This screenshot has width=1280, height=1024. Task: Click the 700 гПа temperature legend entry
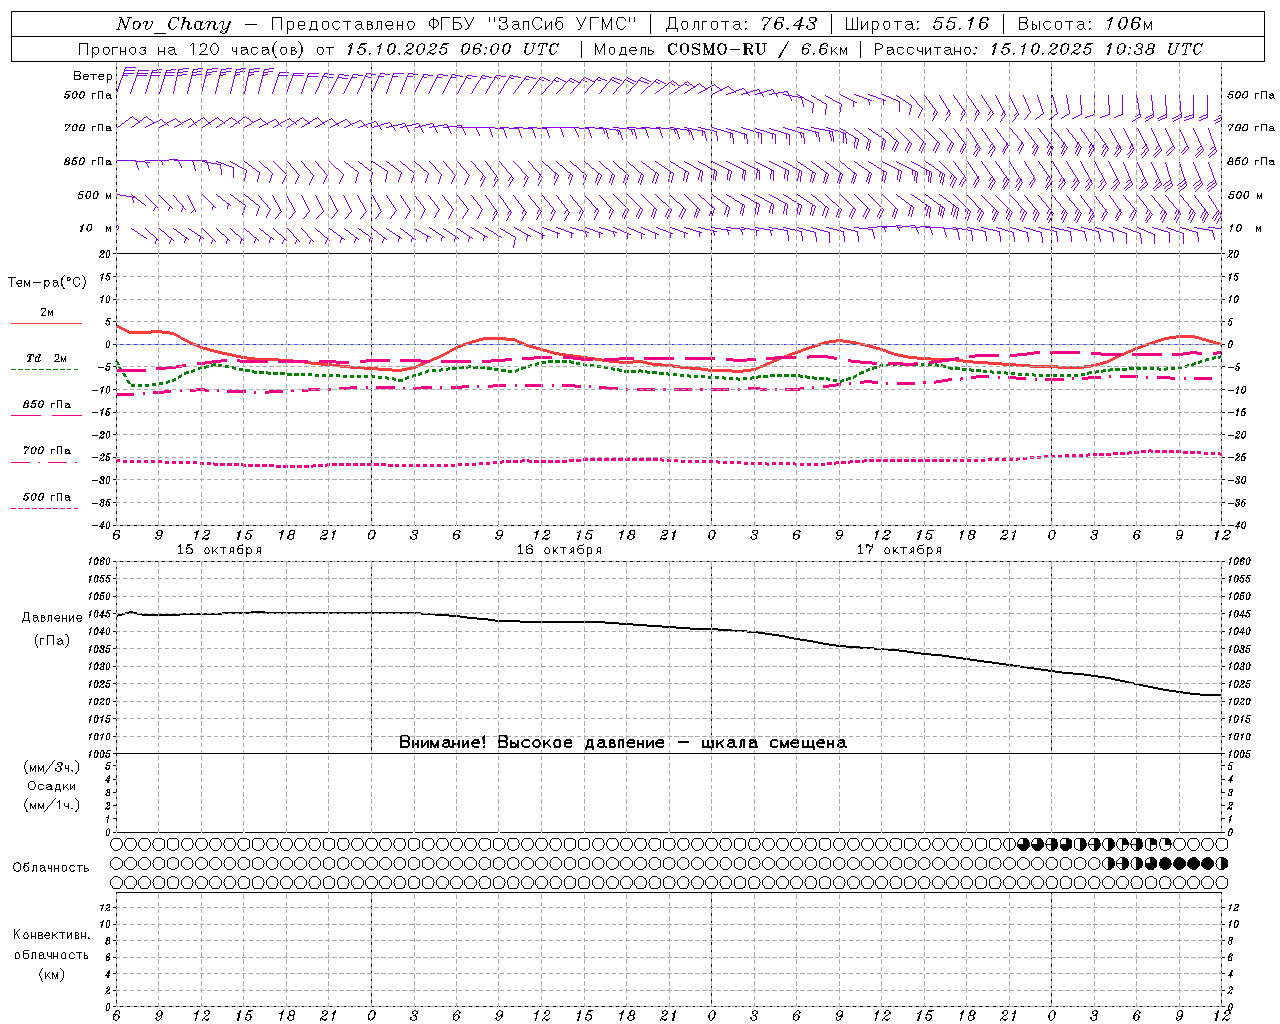coord(47,450)
